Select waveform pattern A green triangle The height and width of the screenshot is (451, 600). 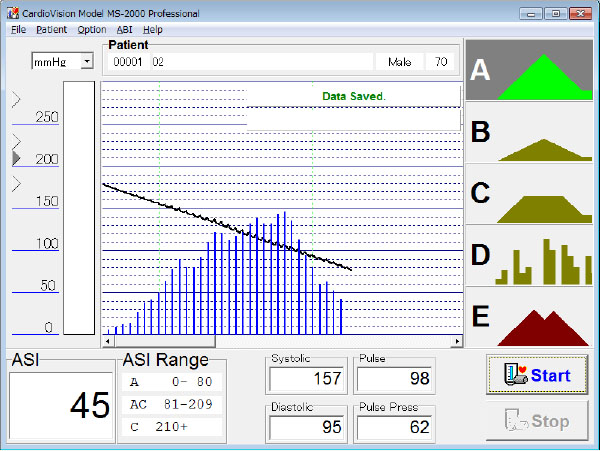click(x=529, y=70)
